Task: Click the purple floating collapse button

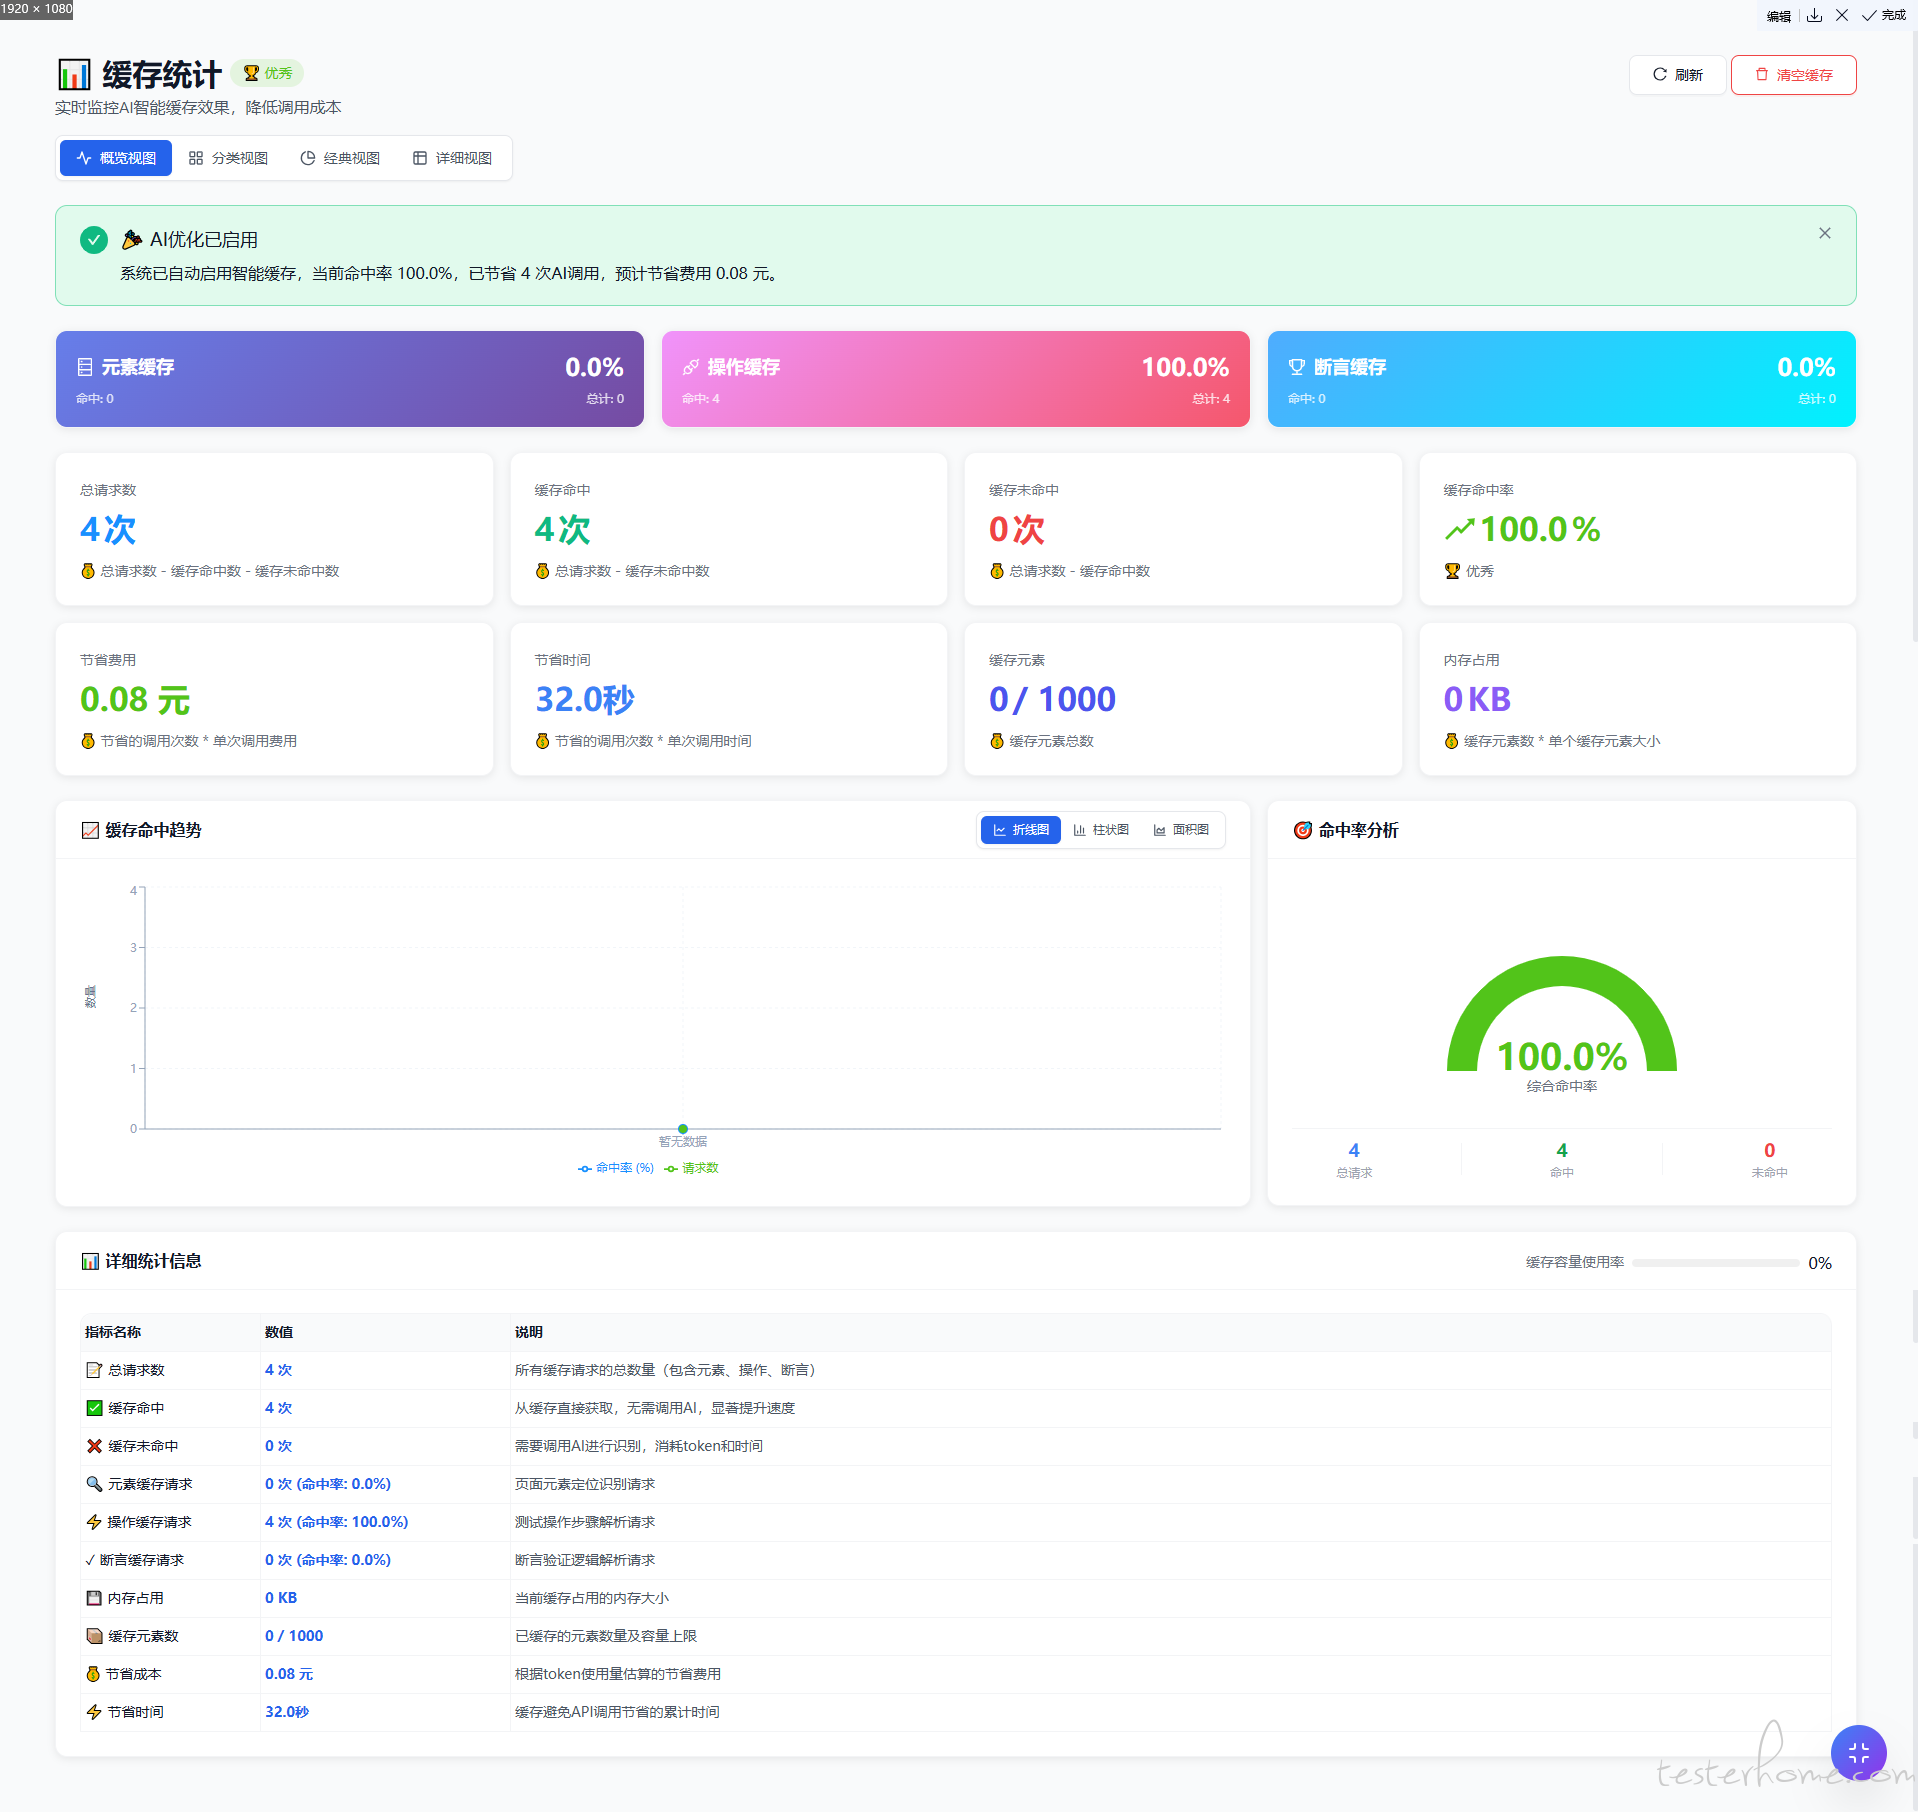Action: [x=1858, y=1752]
